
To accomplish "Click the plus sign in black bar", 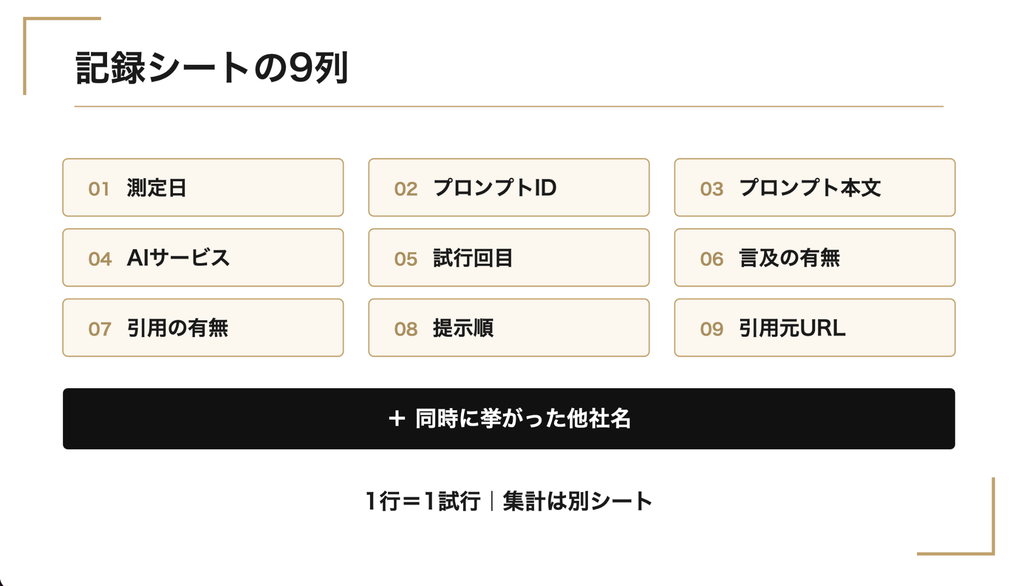I will [x=396, y=419].
